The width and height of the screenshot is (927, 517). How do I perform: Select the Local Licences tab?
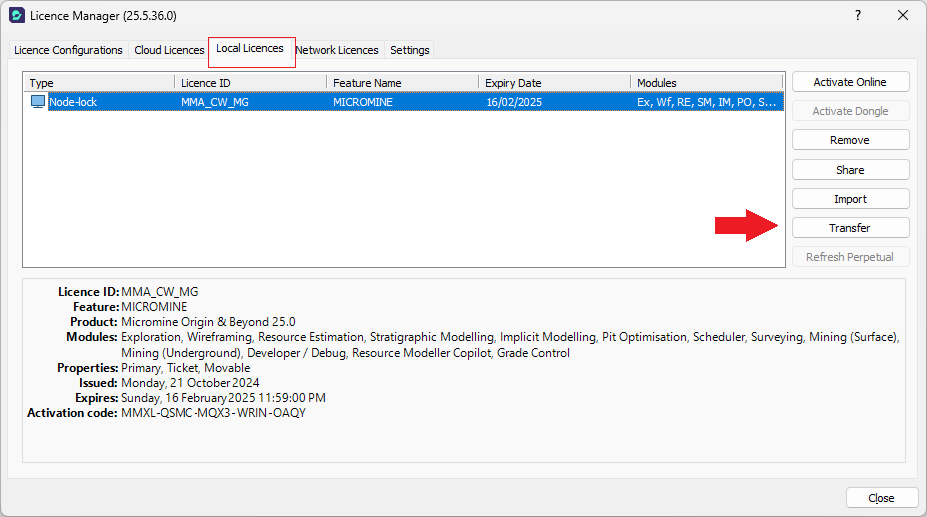pyautogui.click(x=249, y=49)
